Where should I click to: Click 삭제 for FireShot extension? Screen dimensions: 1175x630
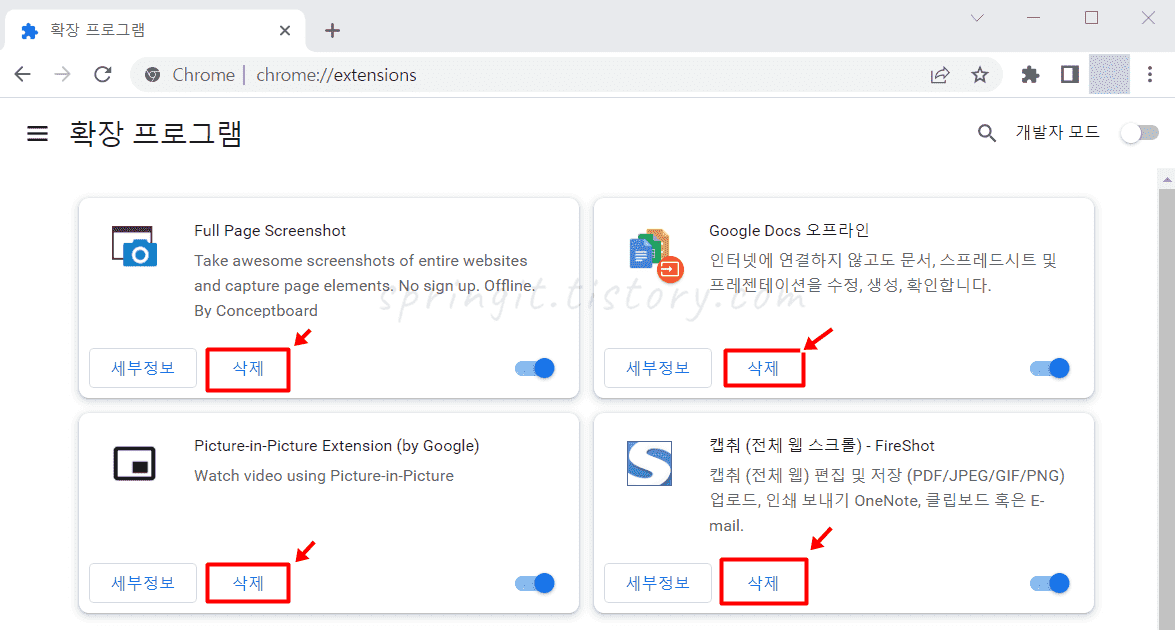point(764,583)
